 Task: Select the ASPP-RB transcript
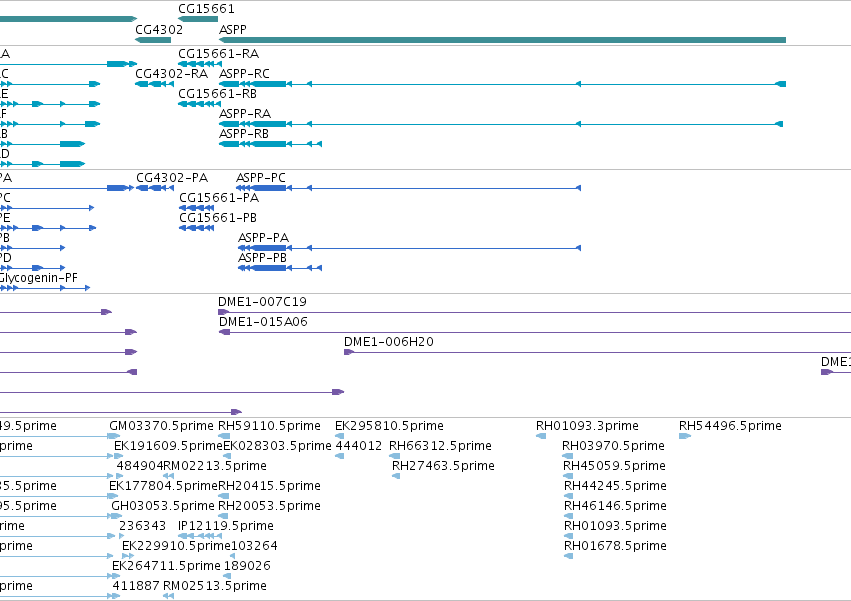point(270,144)
